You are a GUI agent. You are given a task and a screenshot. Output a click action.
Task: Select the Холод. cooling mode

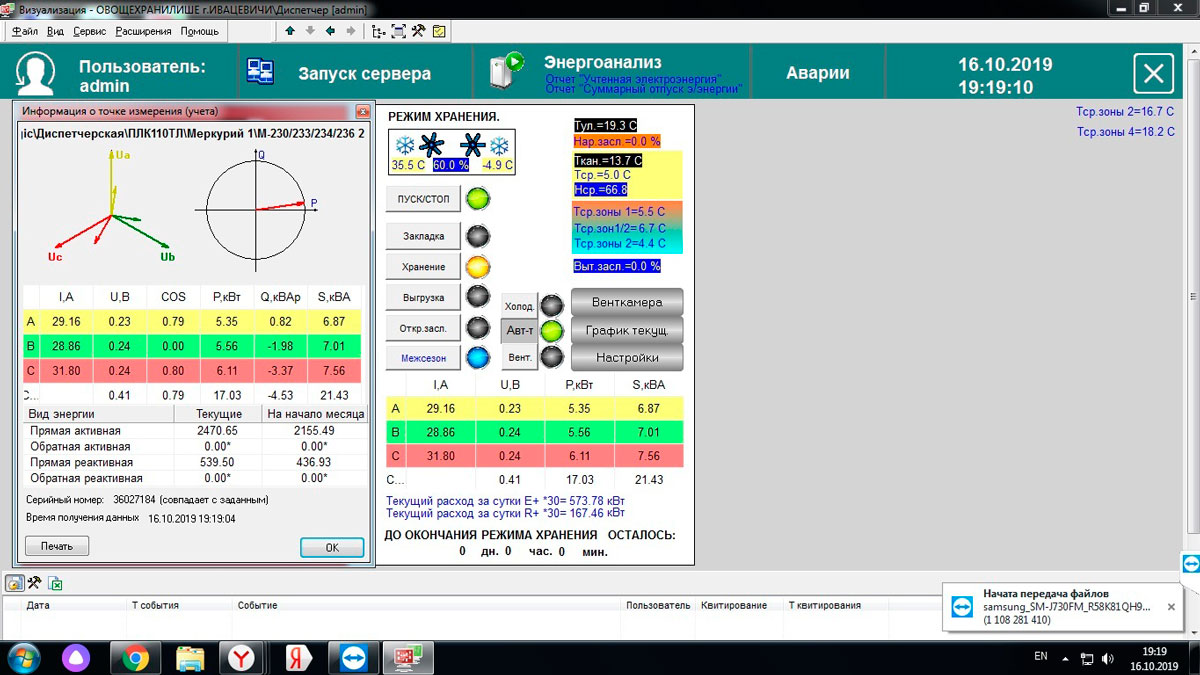pos(519,306)
